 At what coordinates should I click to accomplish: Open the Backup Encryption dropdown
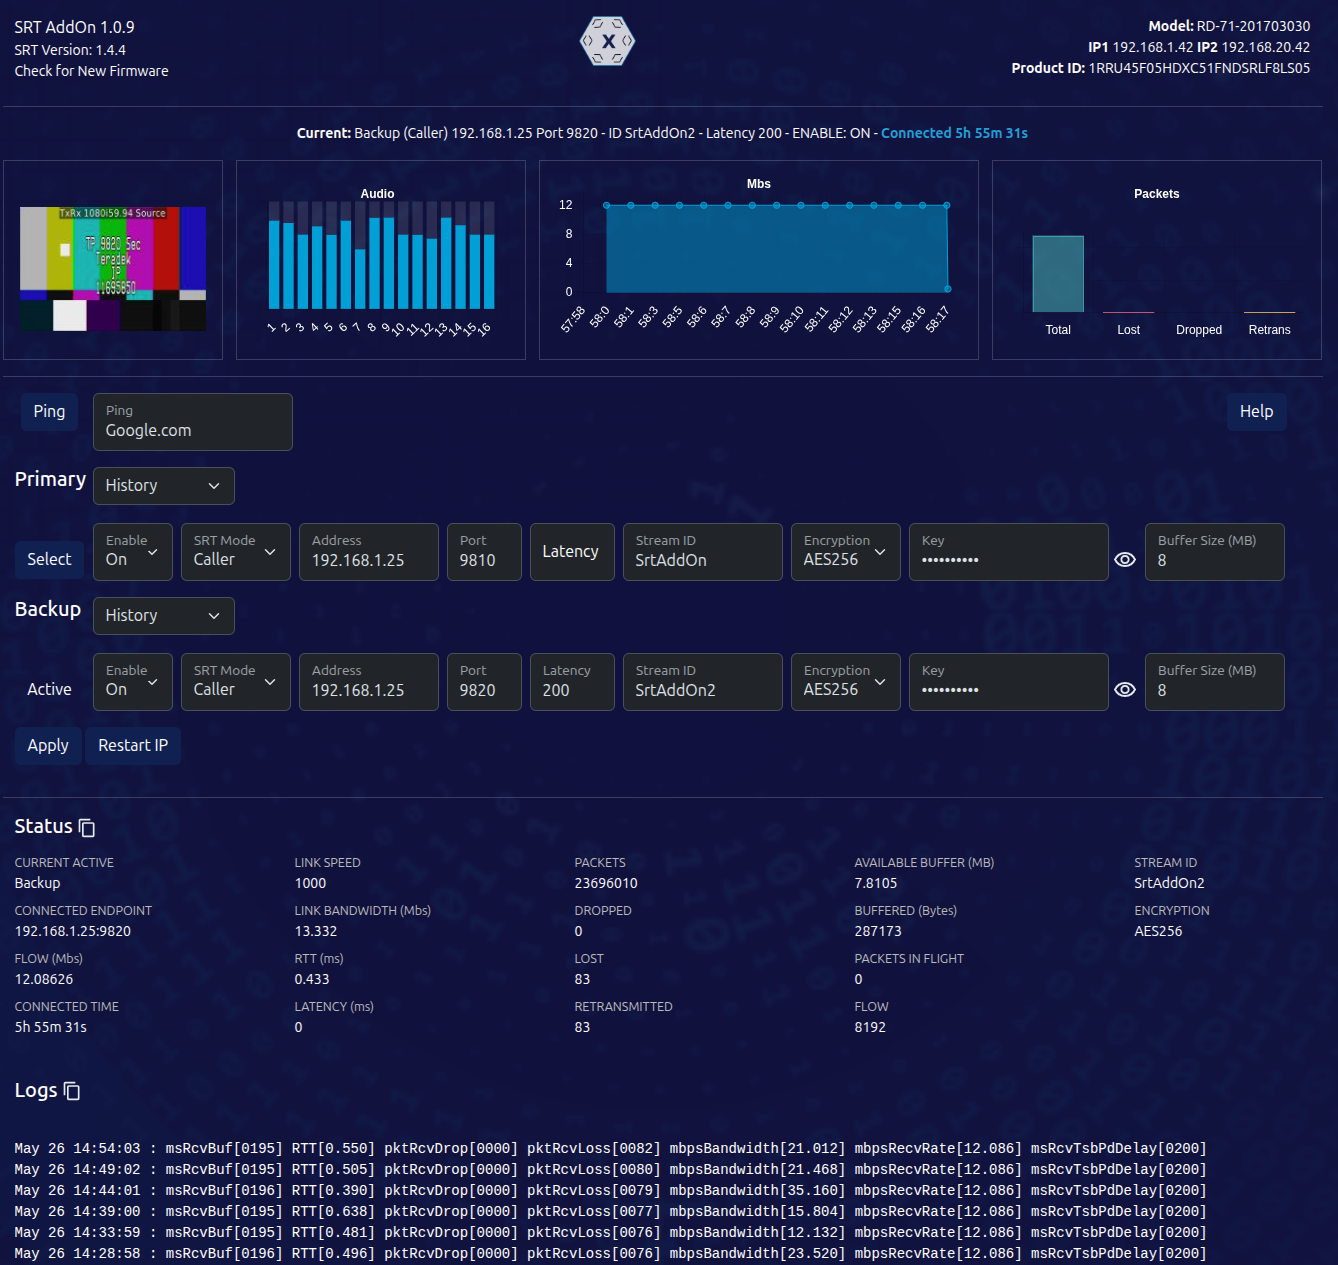[845, 682]
